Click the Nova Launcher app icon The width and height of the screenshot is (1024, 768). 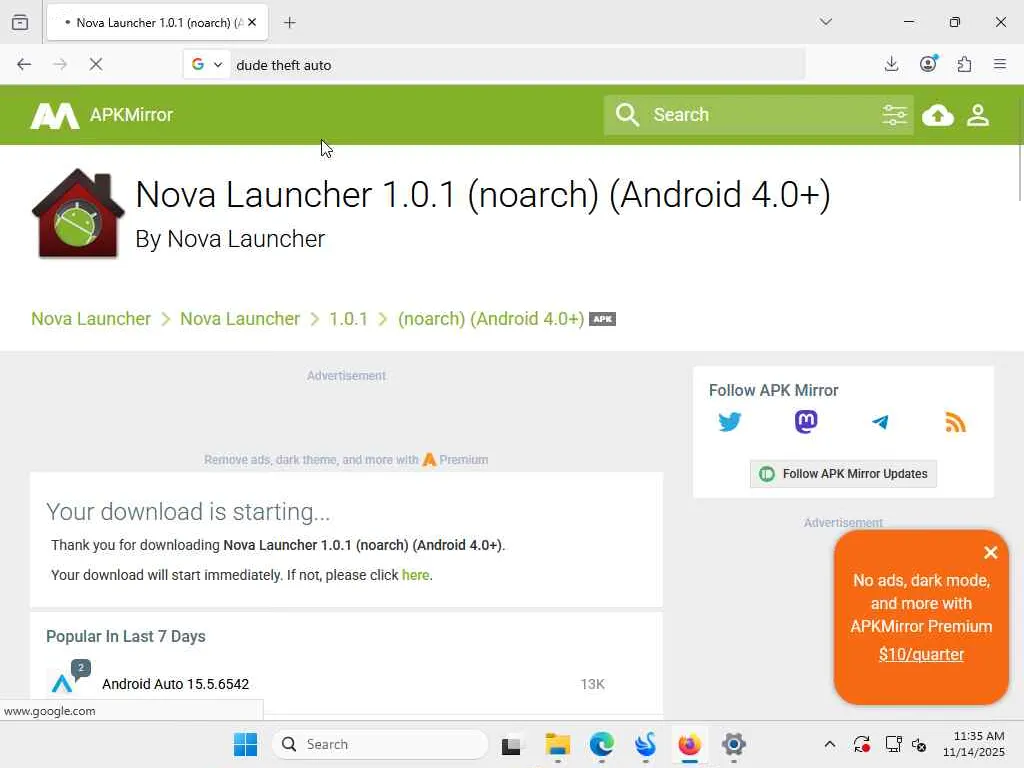pyautogui.click(x=78, y=213)
